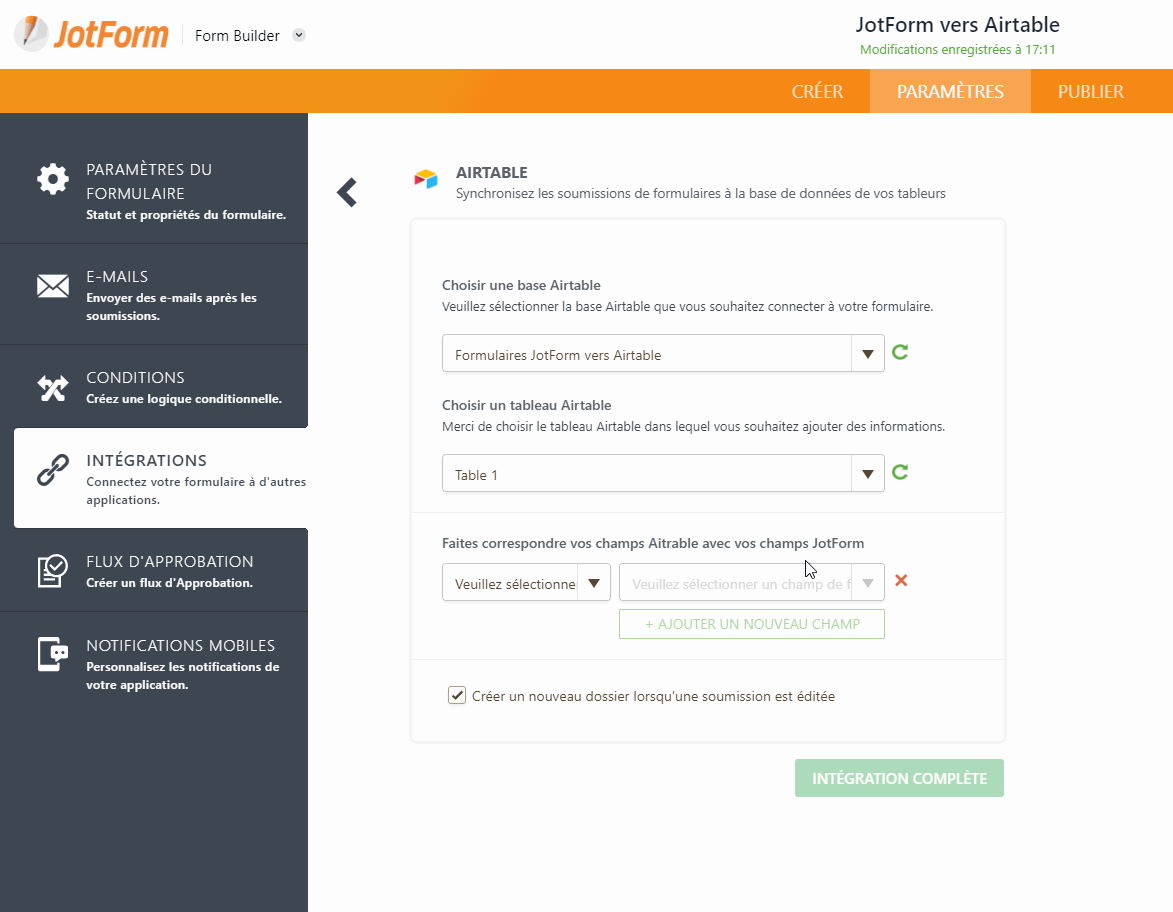Click the envelope E-mails icon
1173x912 pixels.
pos(53,286)
